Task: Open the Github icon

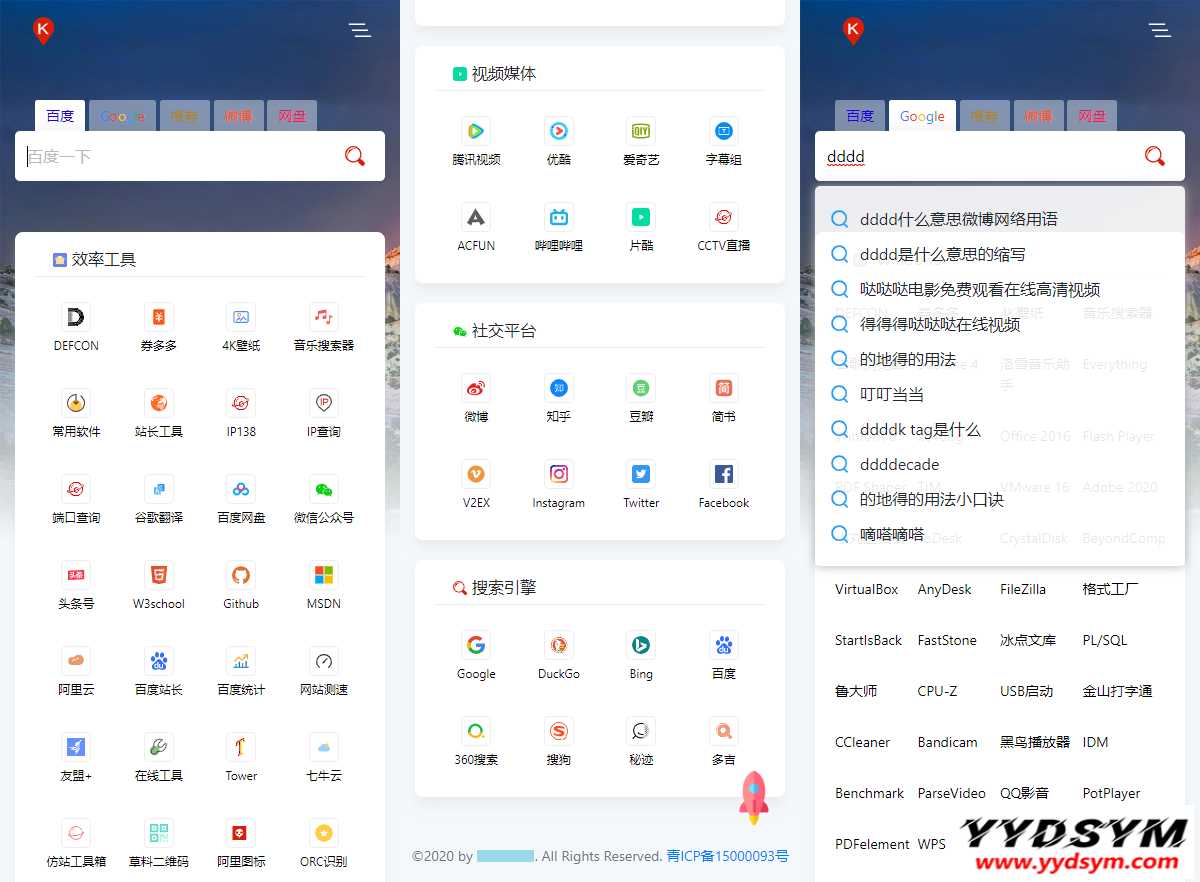Action: (241, 576)
